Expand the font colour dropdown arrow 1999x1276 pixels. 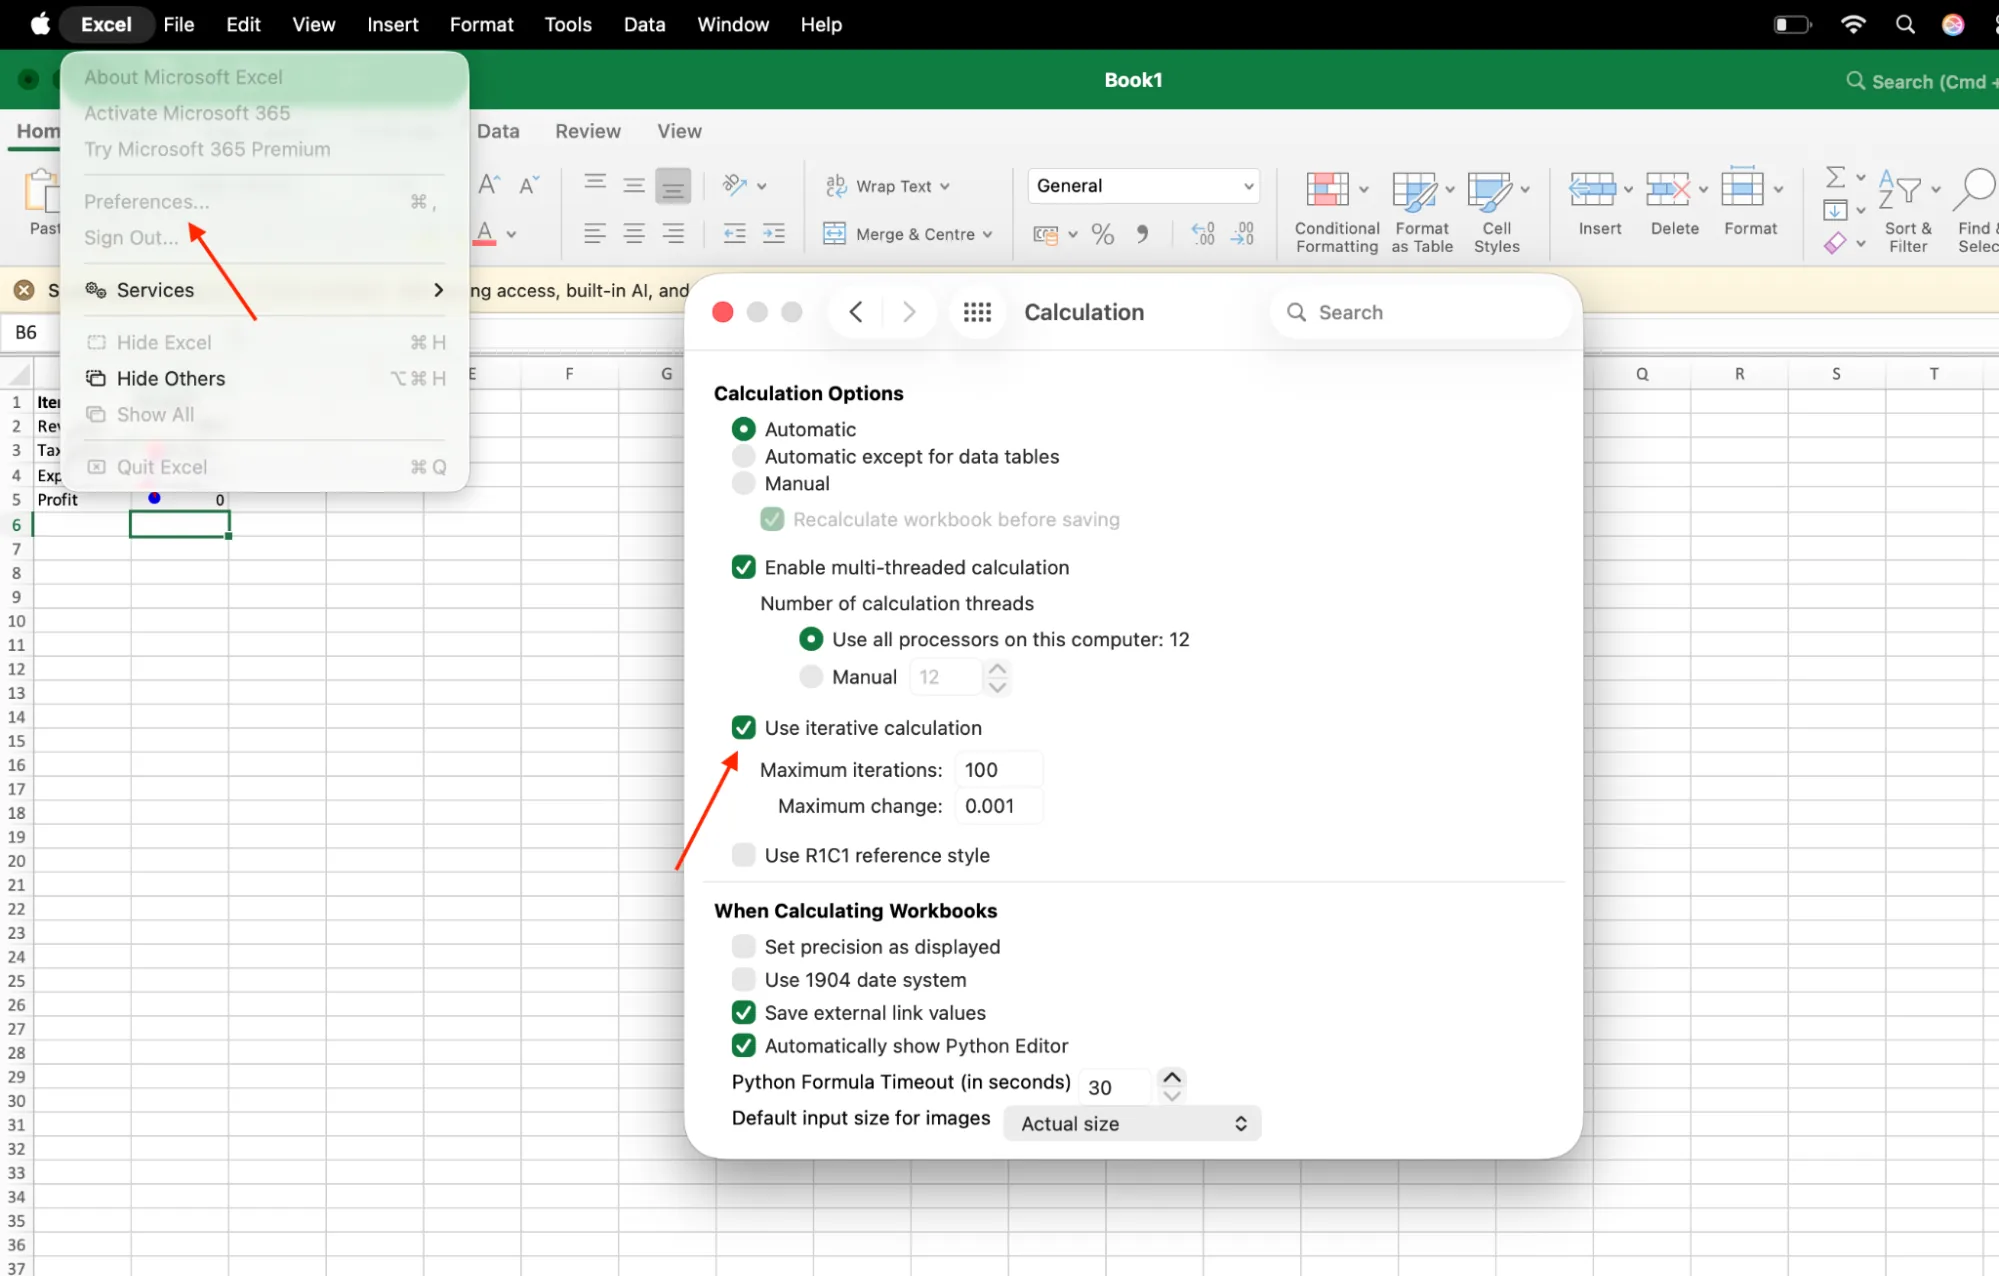(511, 235)
